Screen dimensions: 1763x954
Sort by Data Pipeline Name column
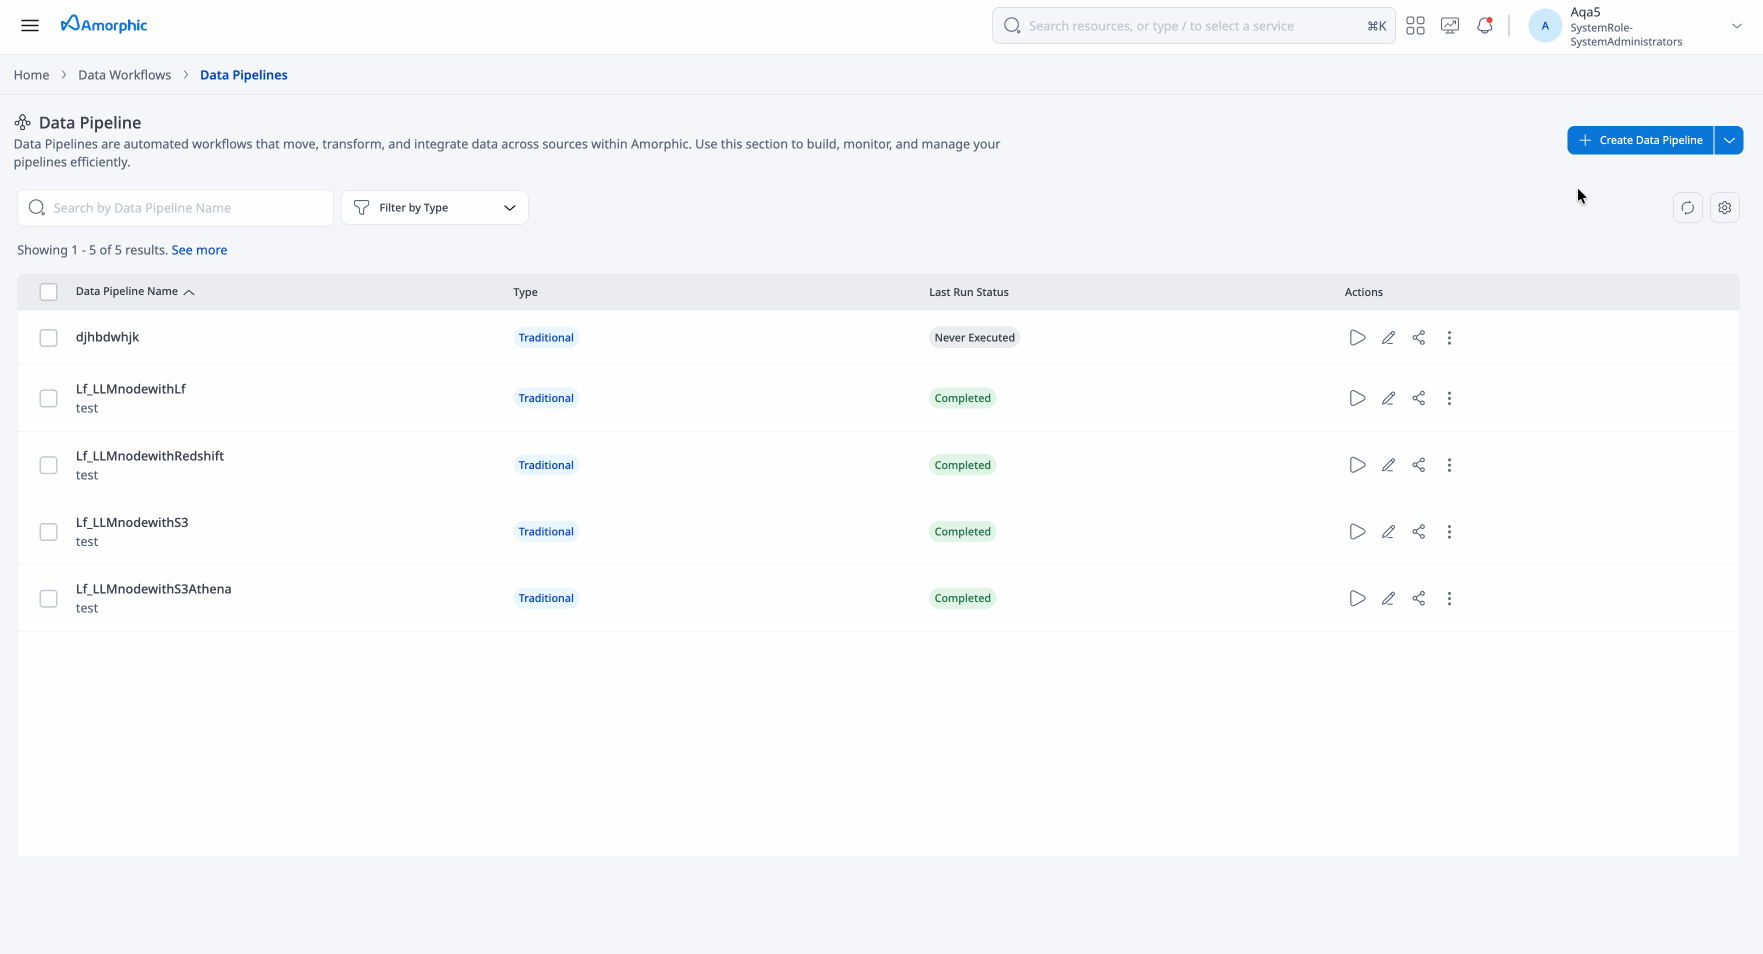pos(135,292)
